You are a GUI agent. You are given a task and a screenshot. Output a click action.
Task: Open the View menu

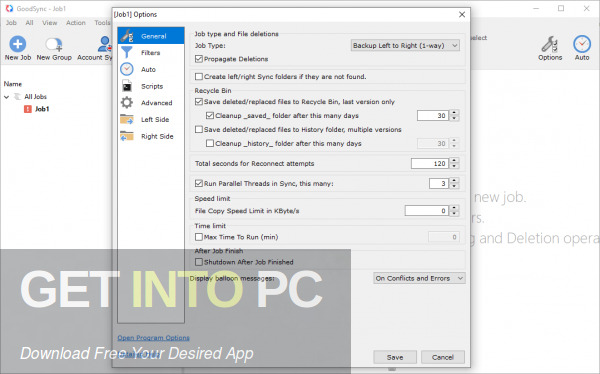click(x=50, y=23)
